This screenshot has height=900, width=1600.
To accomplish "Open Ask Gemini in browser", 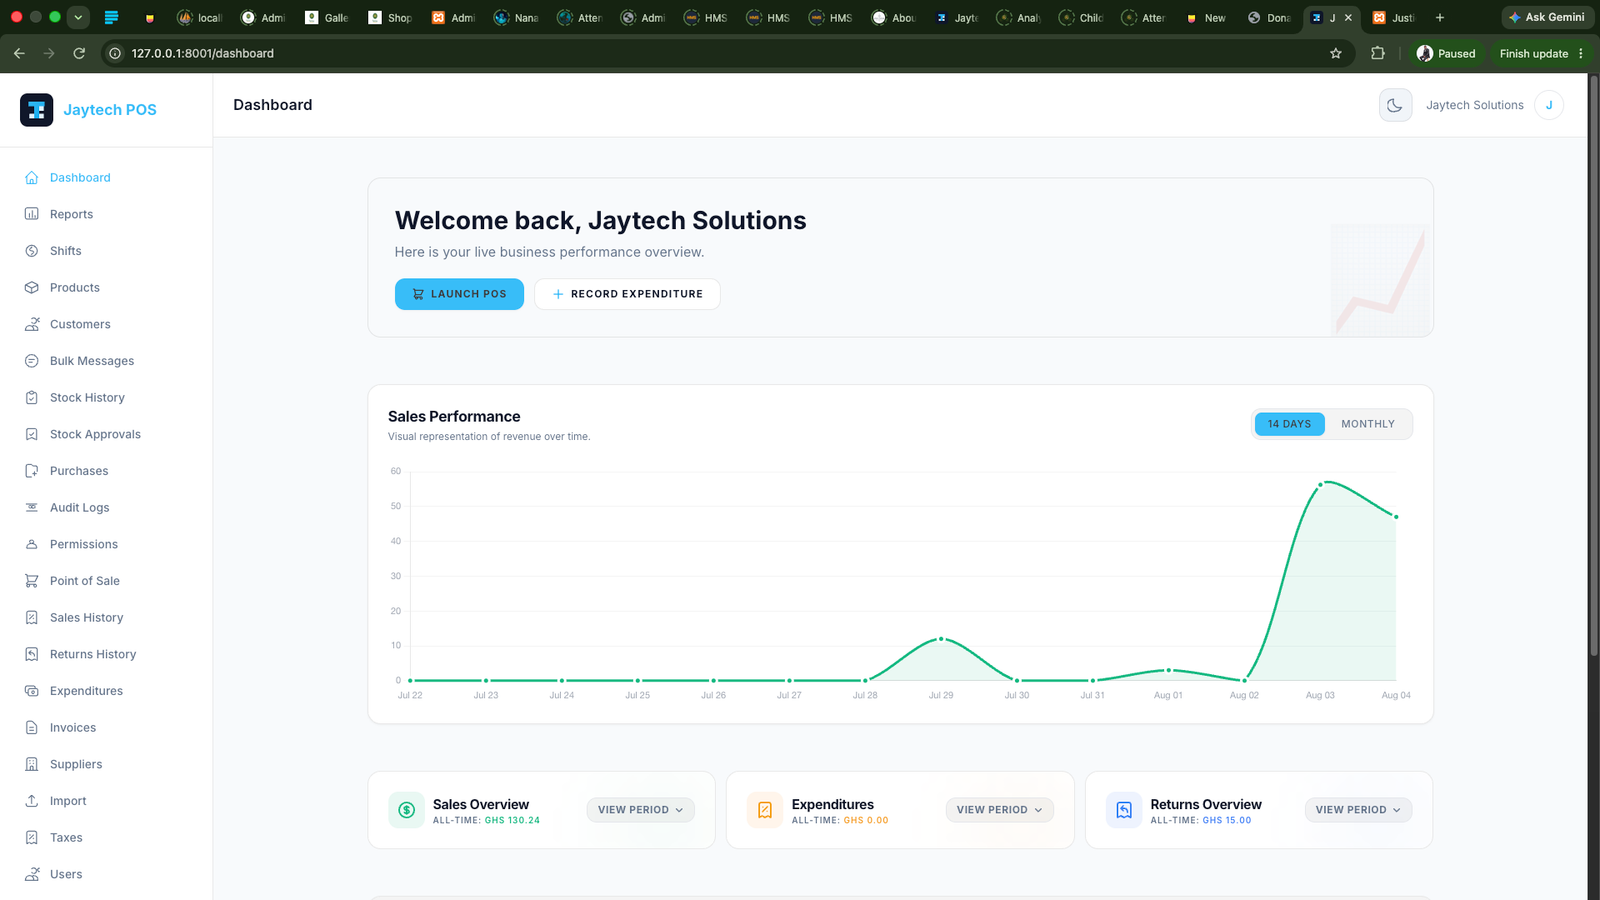I will click(x=1546, y=17).
